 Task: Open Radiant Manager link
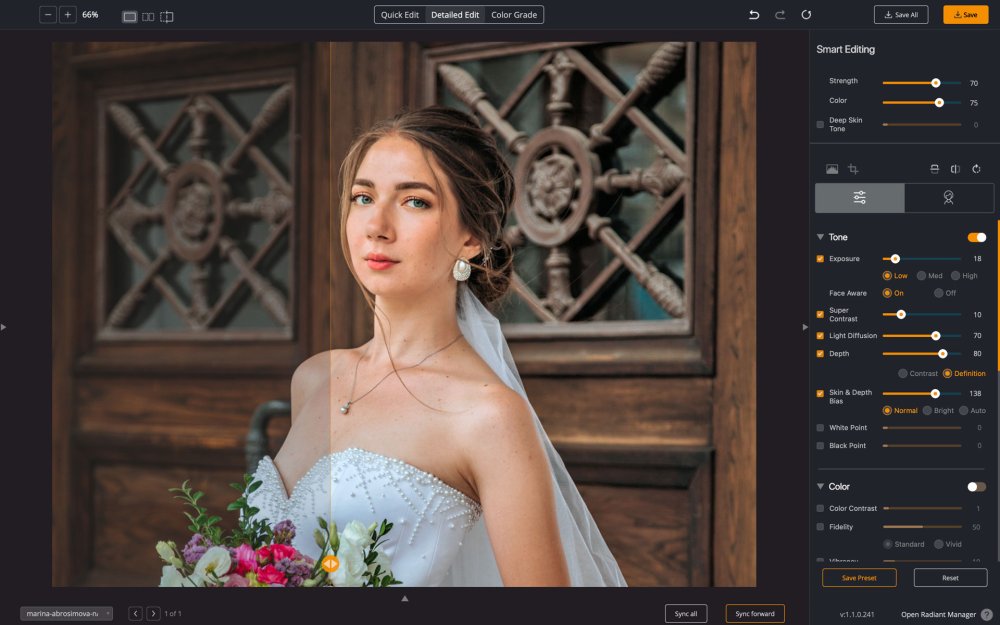(938, 614)
